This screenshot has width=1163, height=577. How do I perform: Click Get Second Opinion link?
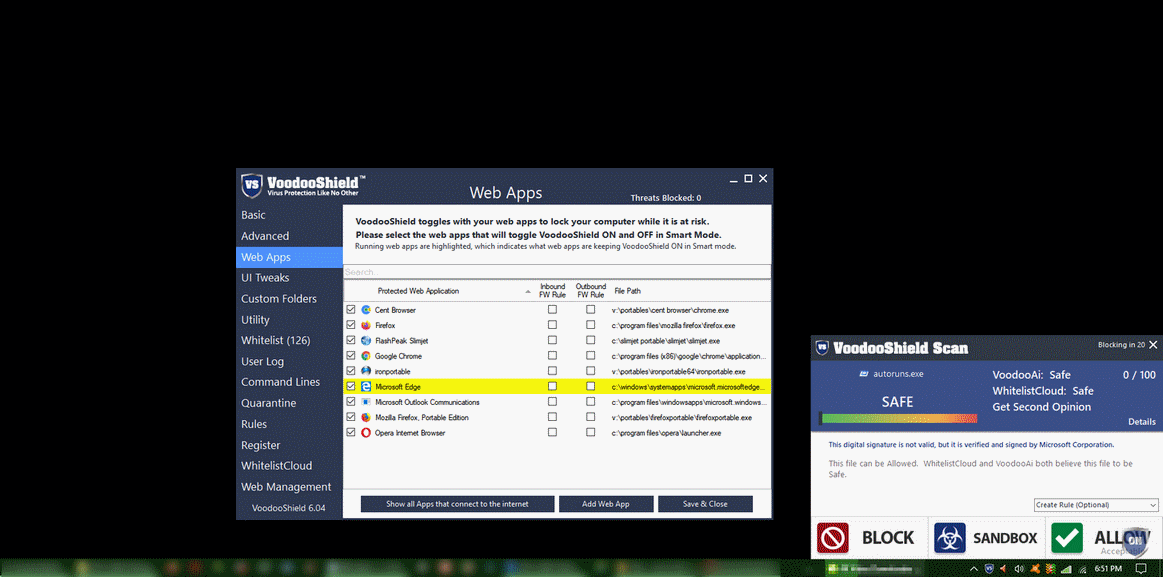tap(1041, 407)
